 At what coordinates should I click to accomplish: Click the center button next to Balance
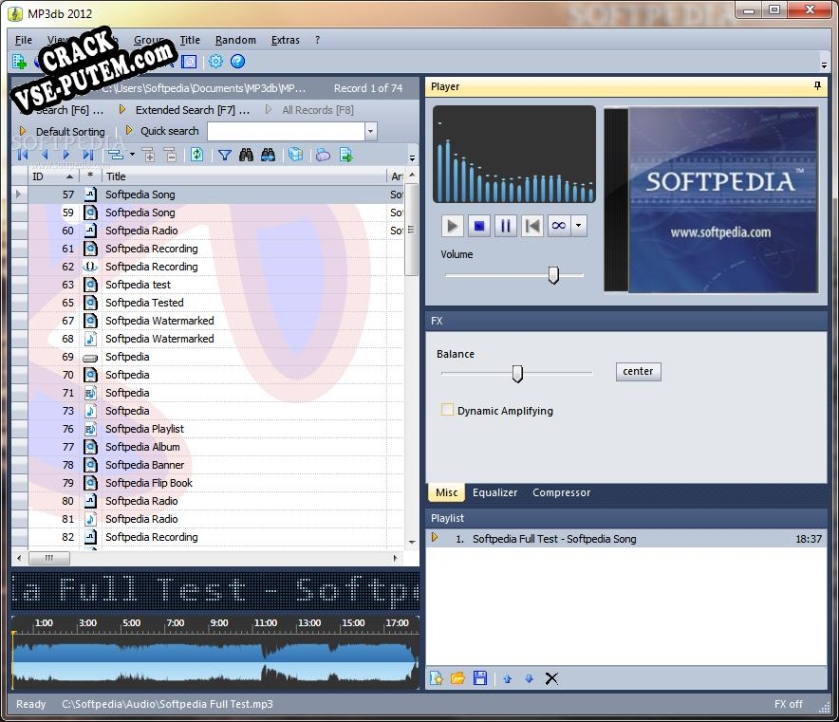point(638,372)
